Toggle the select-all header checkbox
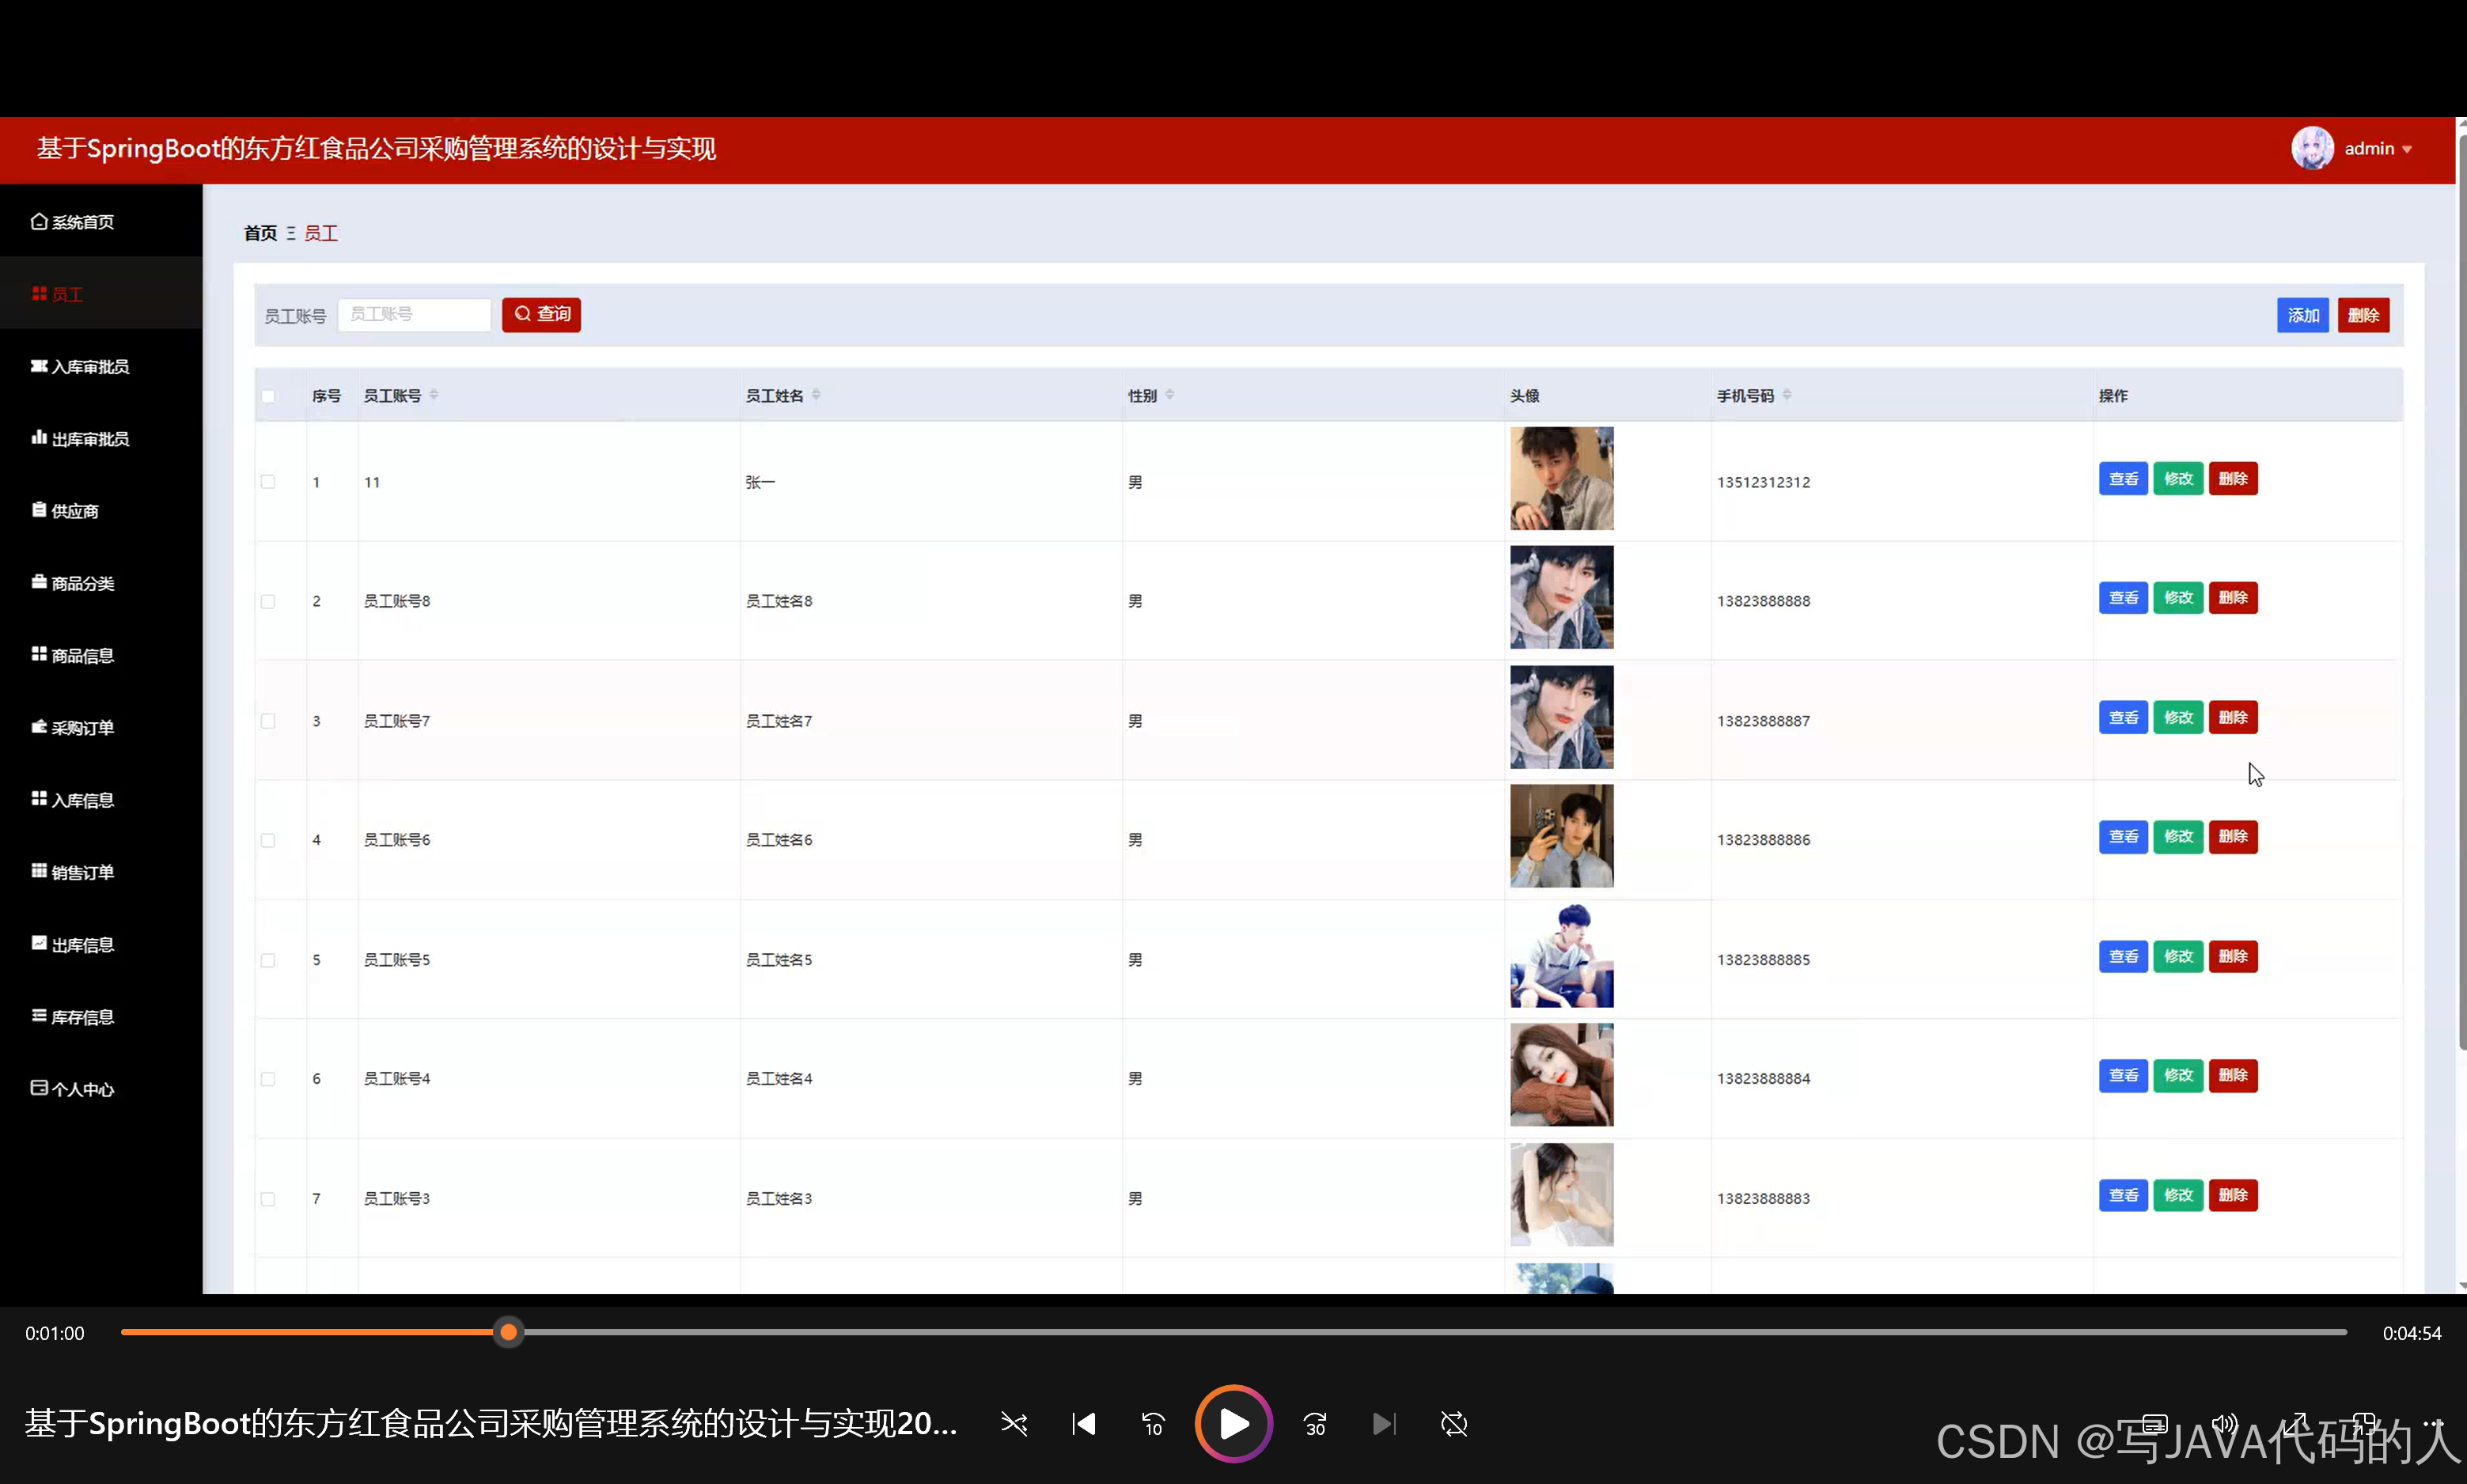 (x=268, y=396)
